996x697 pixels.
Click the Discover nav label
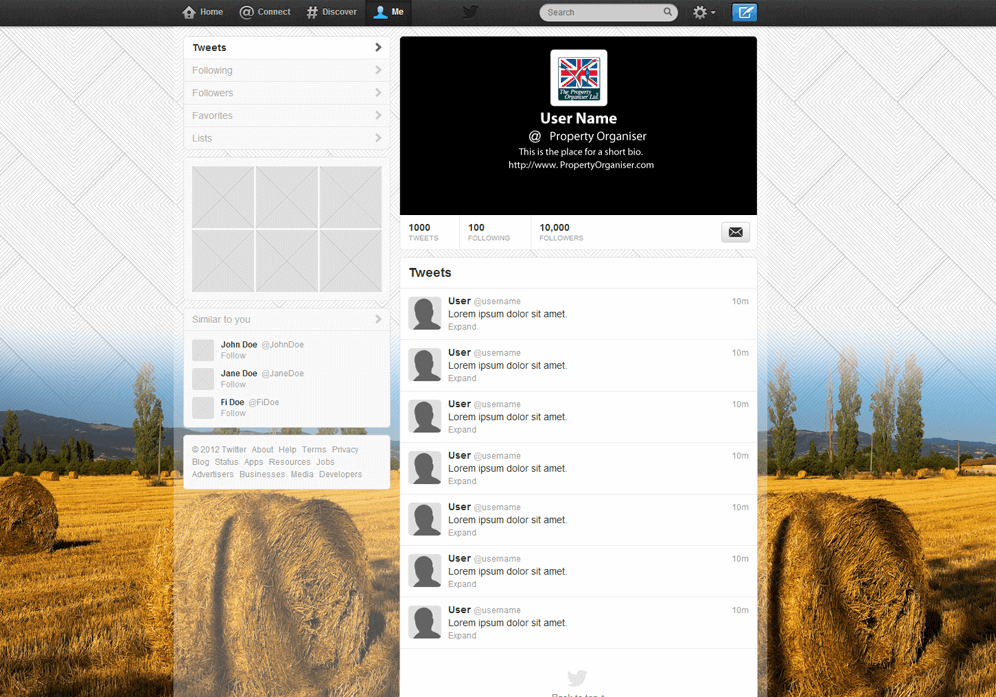point(339,12)
